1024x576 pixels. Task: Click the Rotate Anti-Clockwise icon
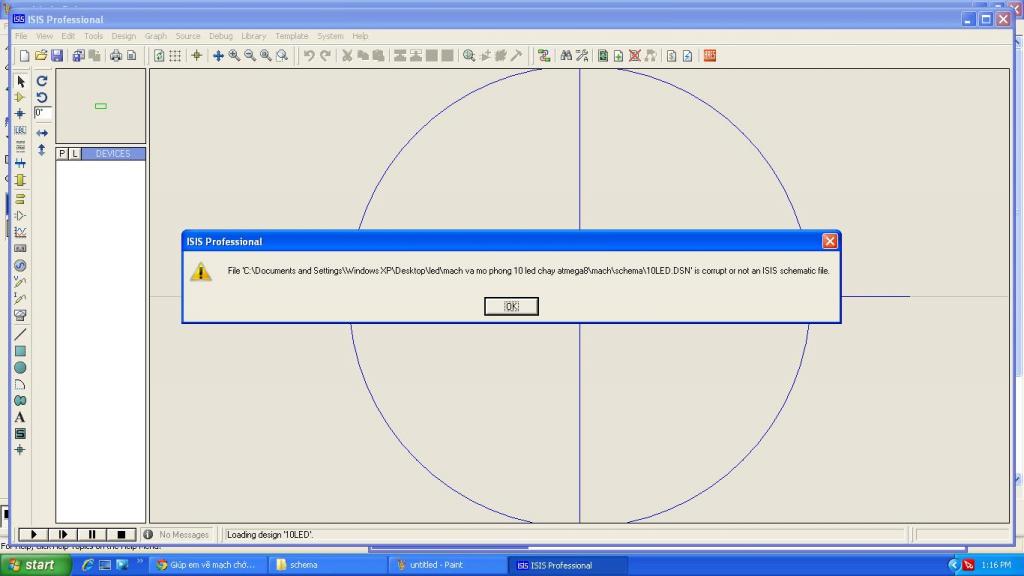[42, 97]
